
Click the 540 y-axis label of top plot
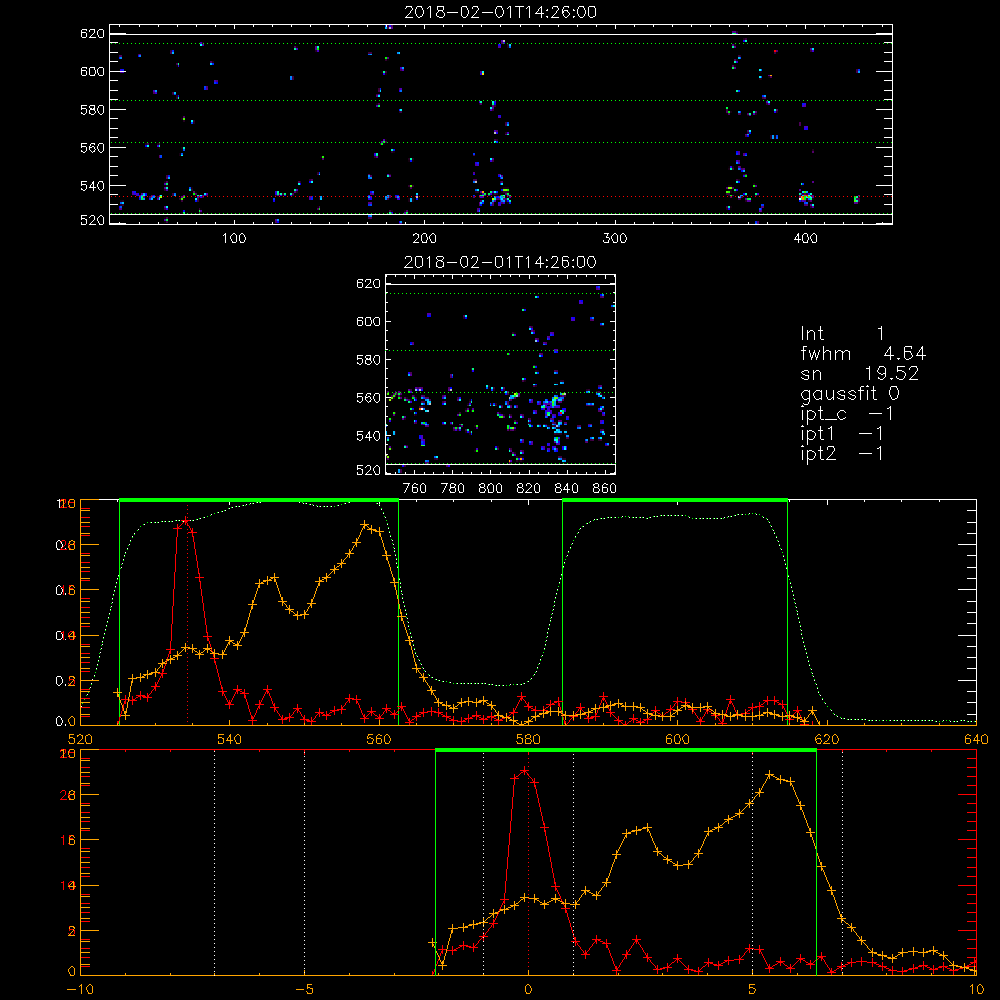point(92,186)
